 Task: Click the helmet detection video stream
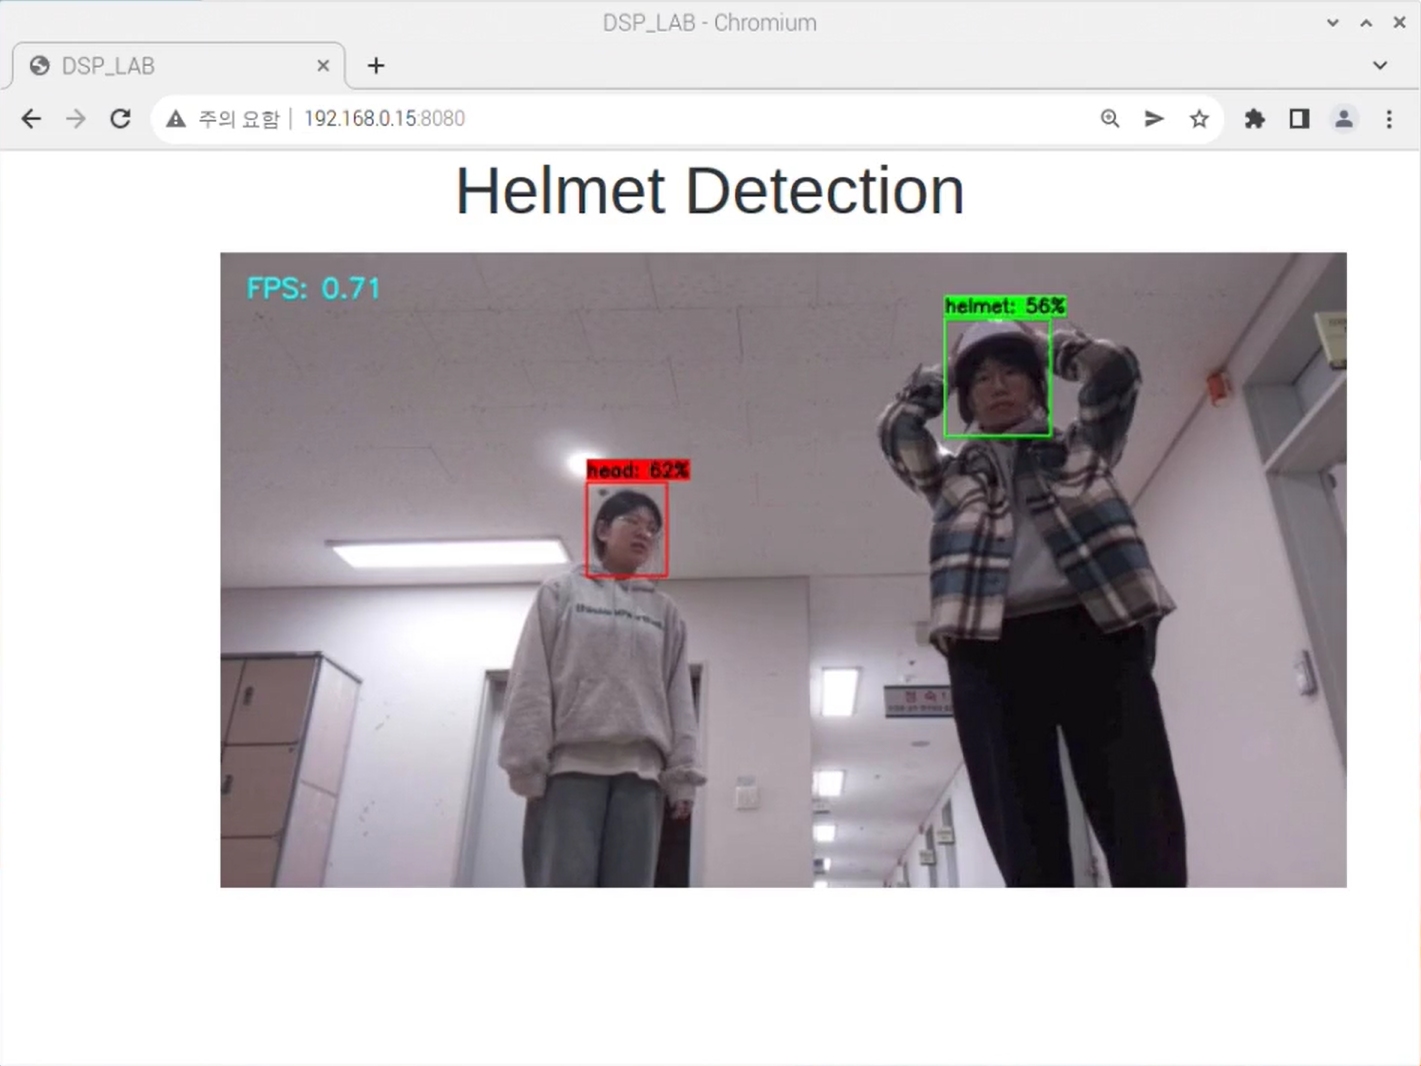pyautogui.click(x=783, y=569)
